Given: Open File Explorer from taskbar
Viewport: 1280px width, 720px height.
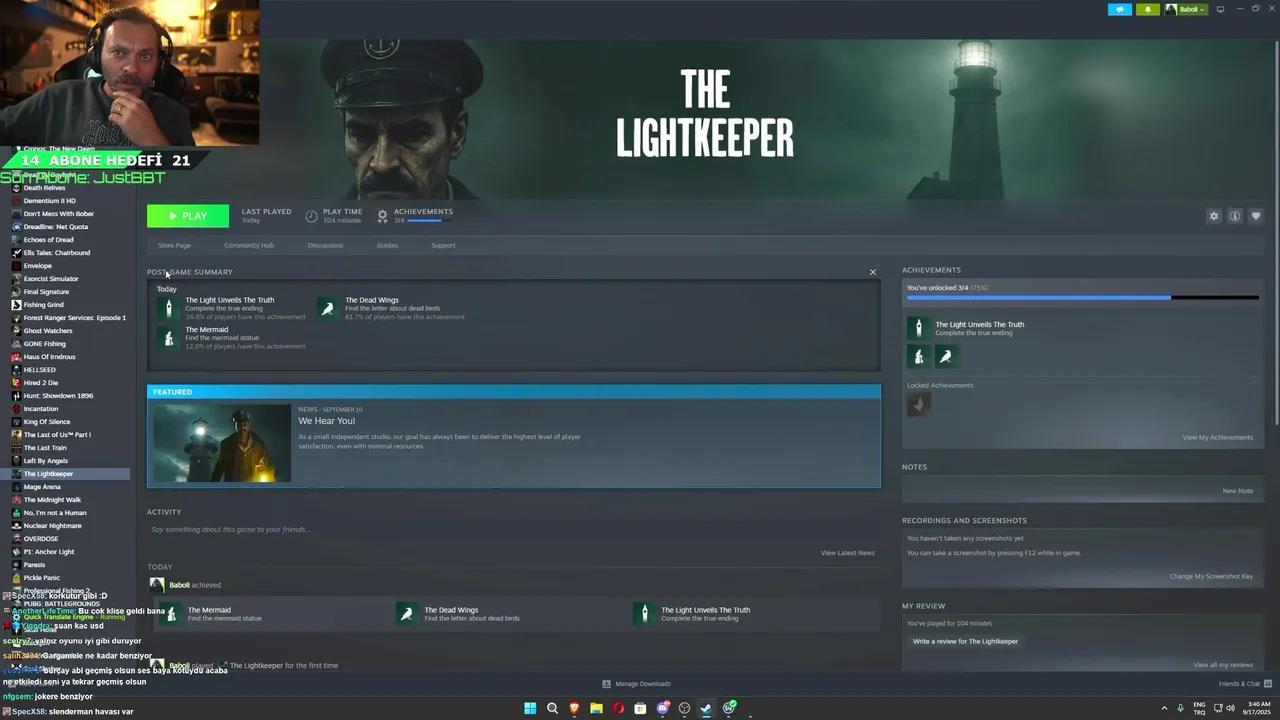Looking at the screenshot, I should (x=596, y=708).
